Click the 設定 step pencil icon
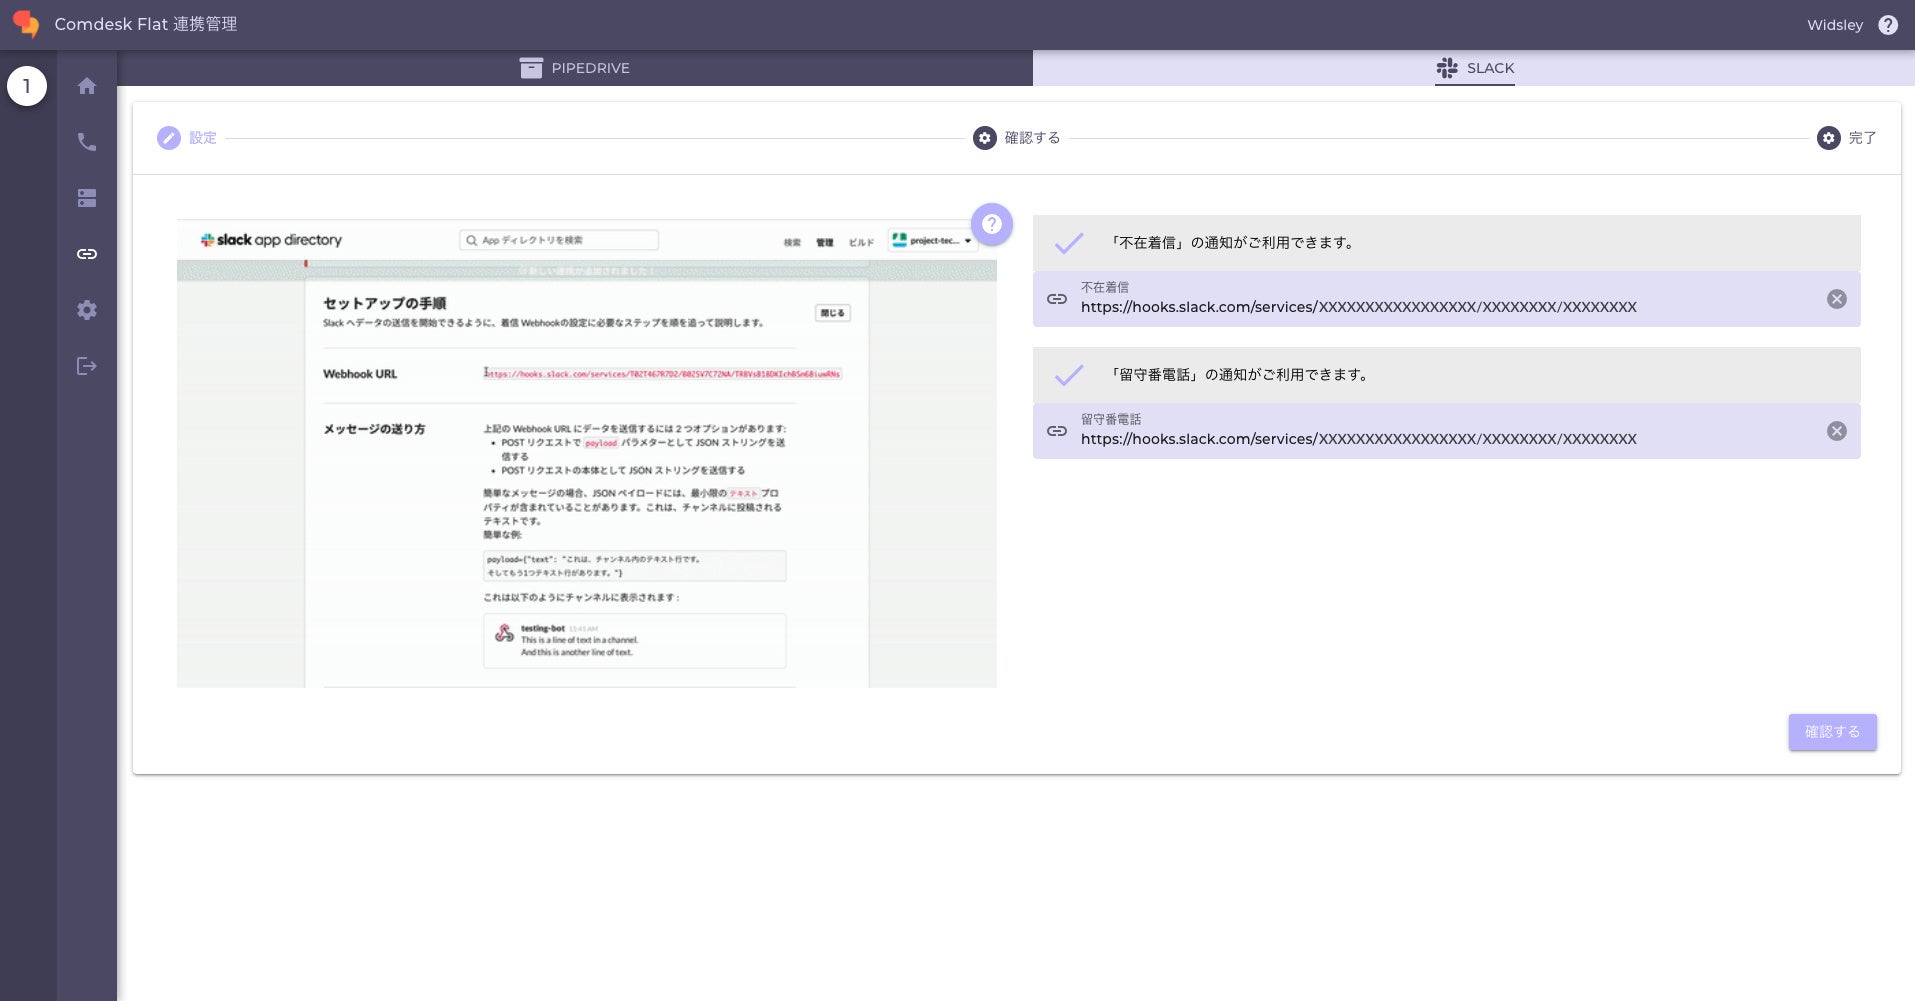1915x1001 pixels. tap(169, 138)
